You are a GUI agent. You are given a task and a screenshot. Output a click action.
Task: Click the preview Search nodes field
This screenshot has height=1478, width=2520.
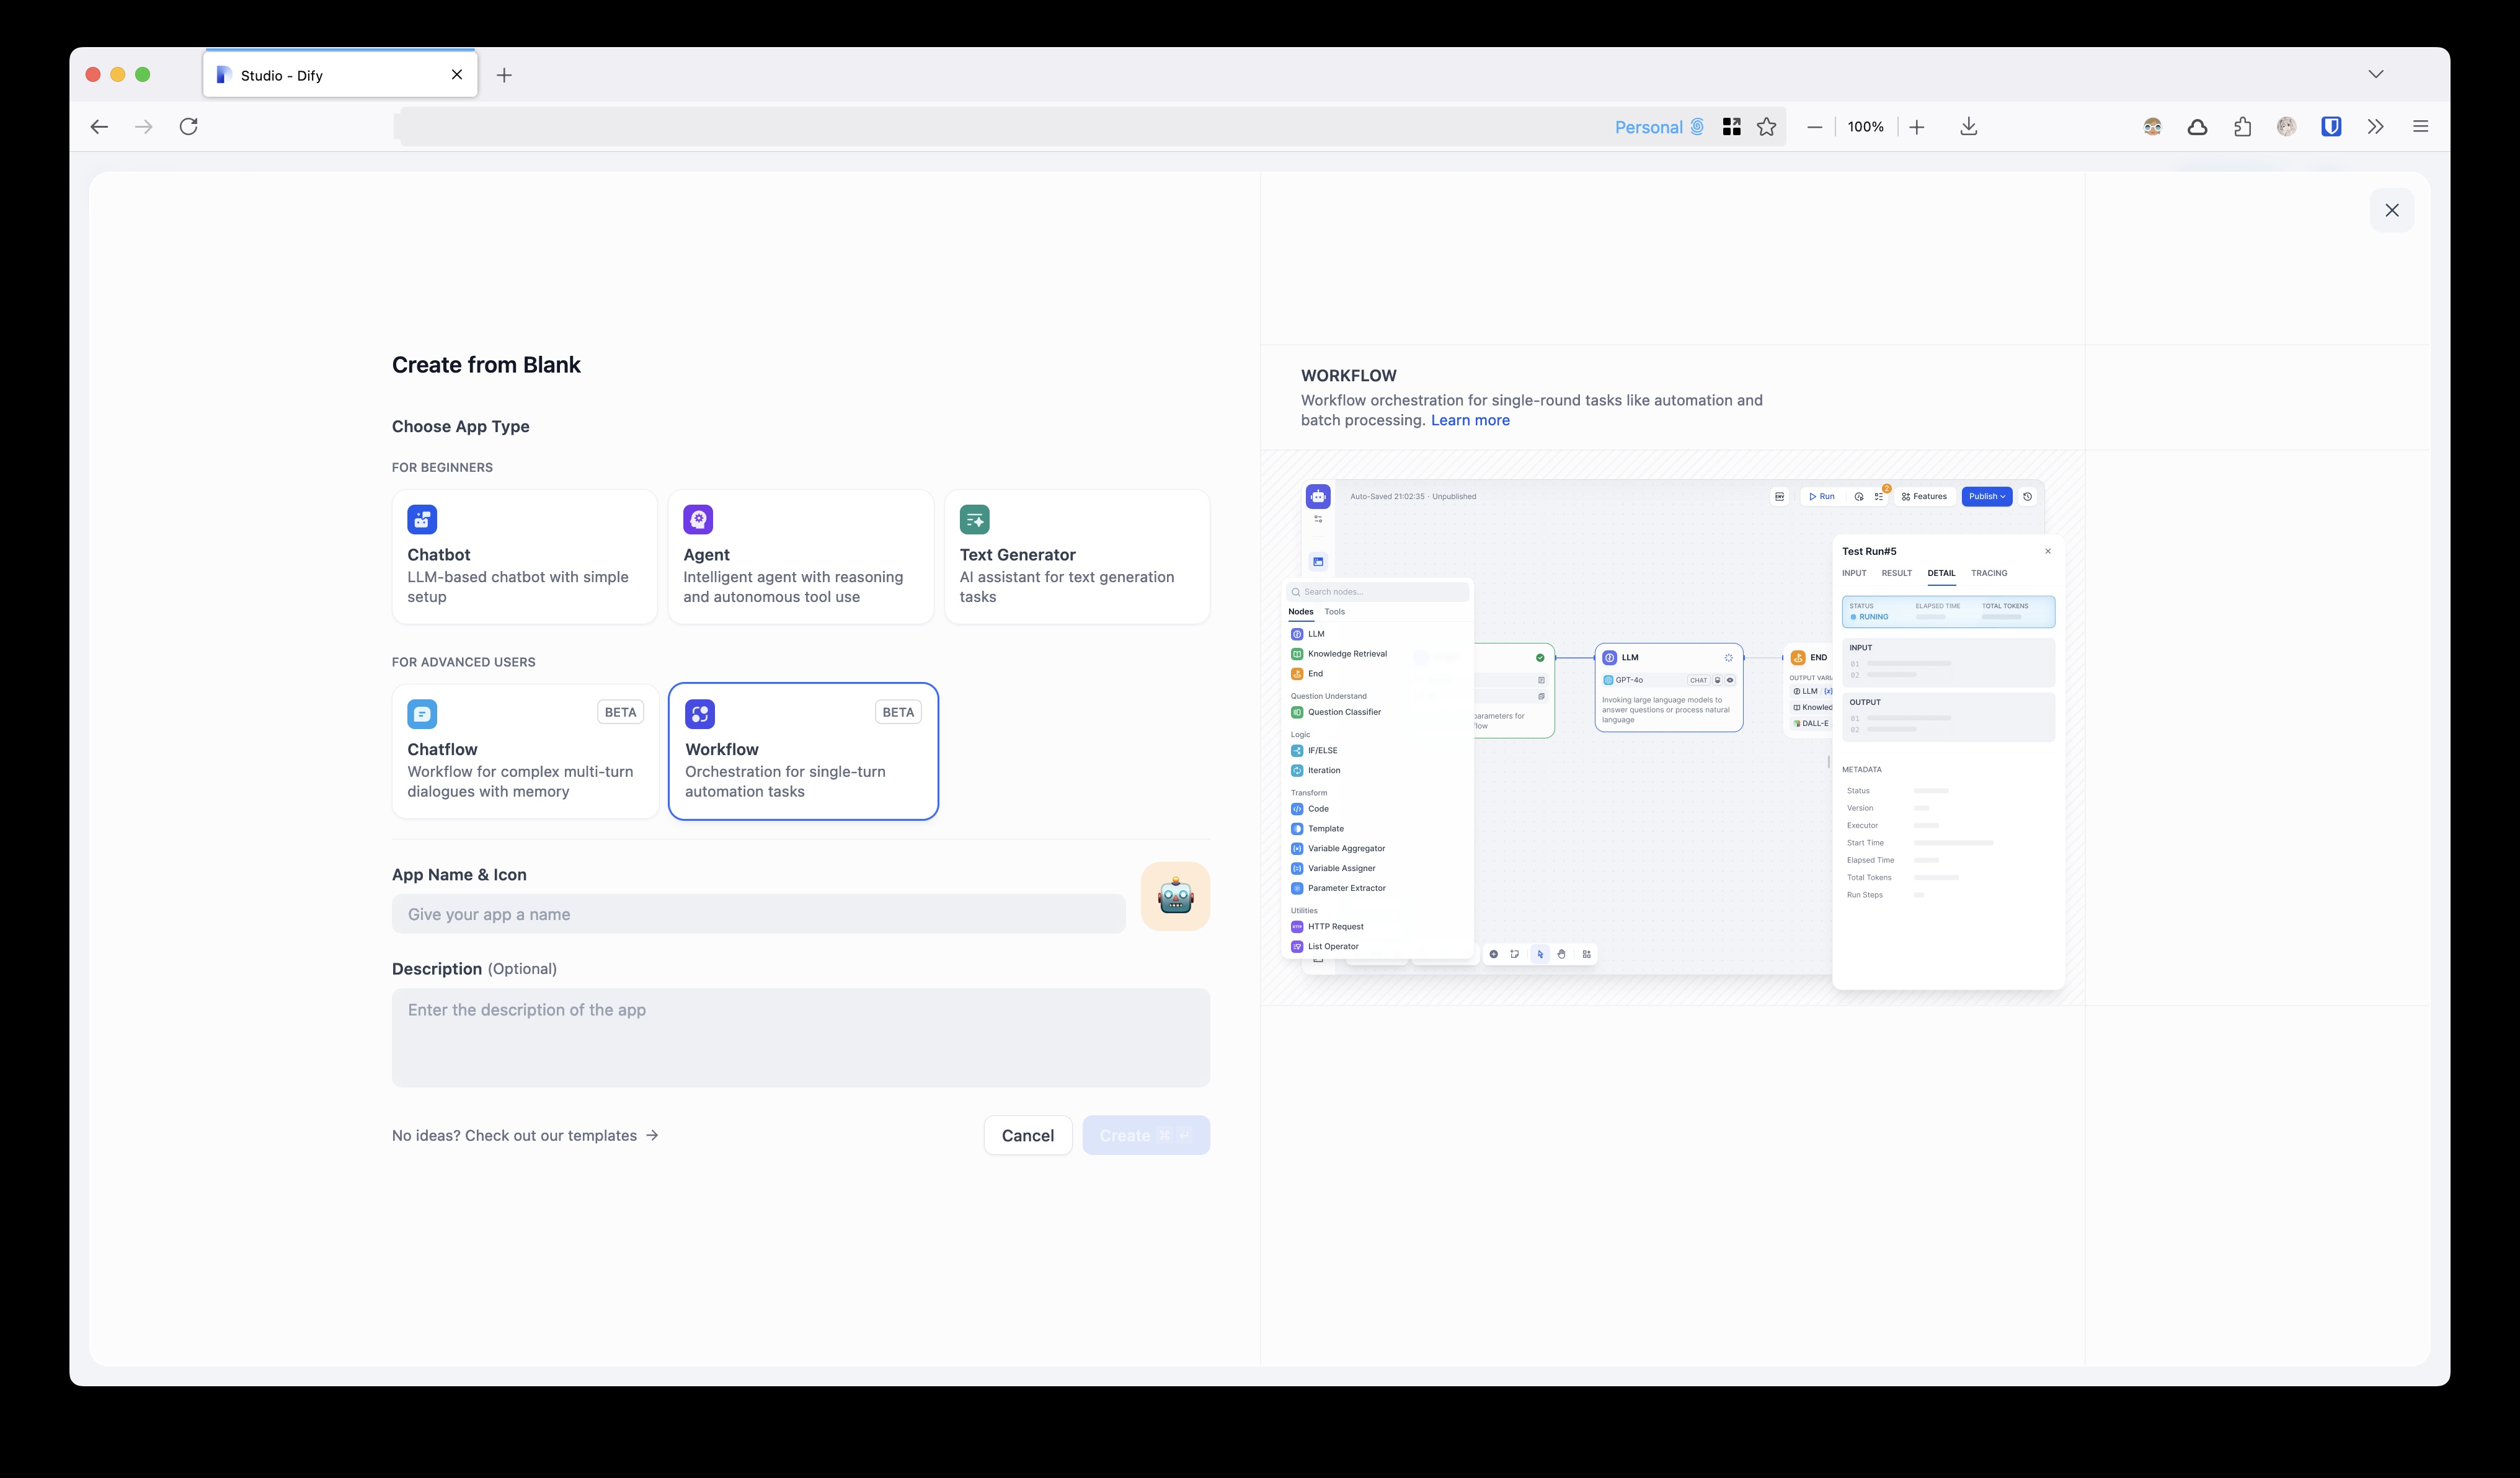click(1377, 592)
